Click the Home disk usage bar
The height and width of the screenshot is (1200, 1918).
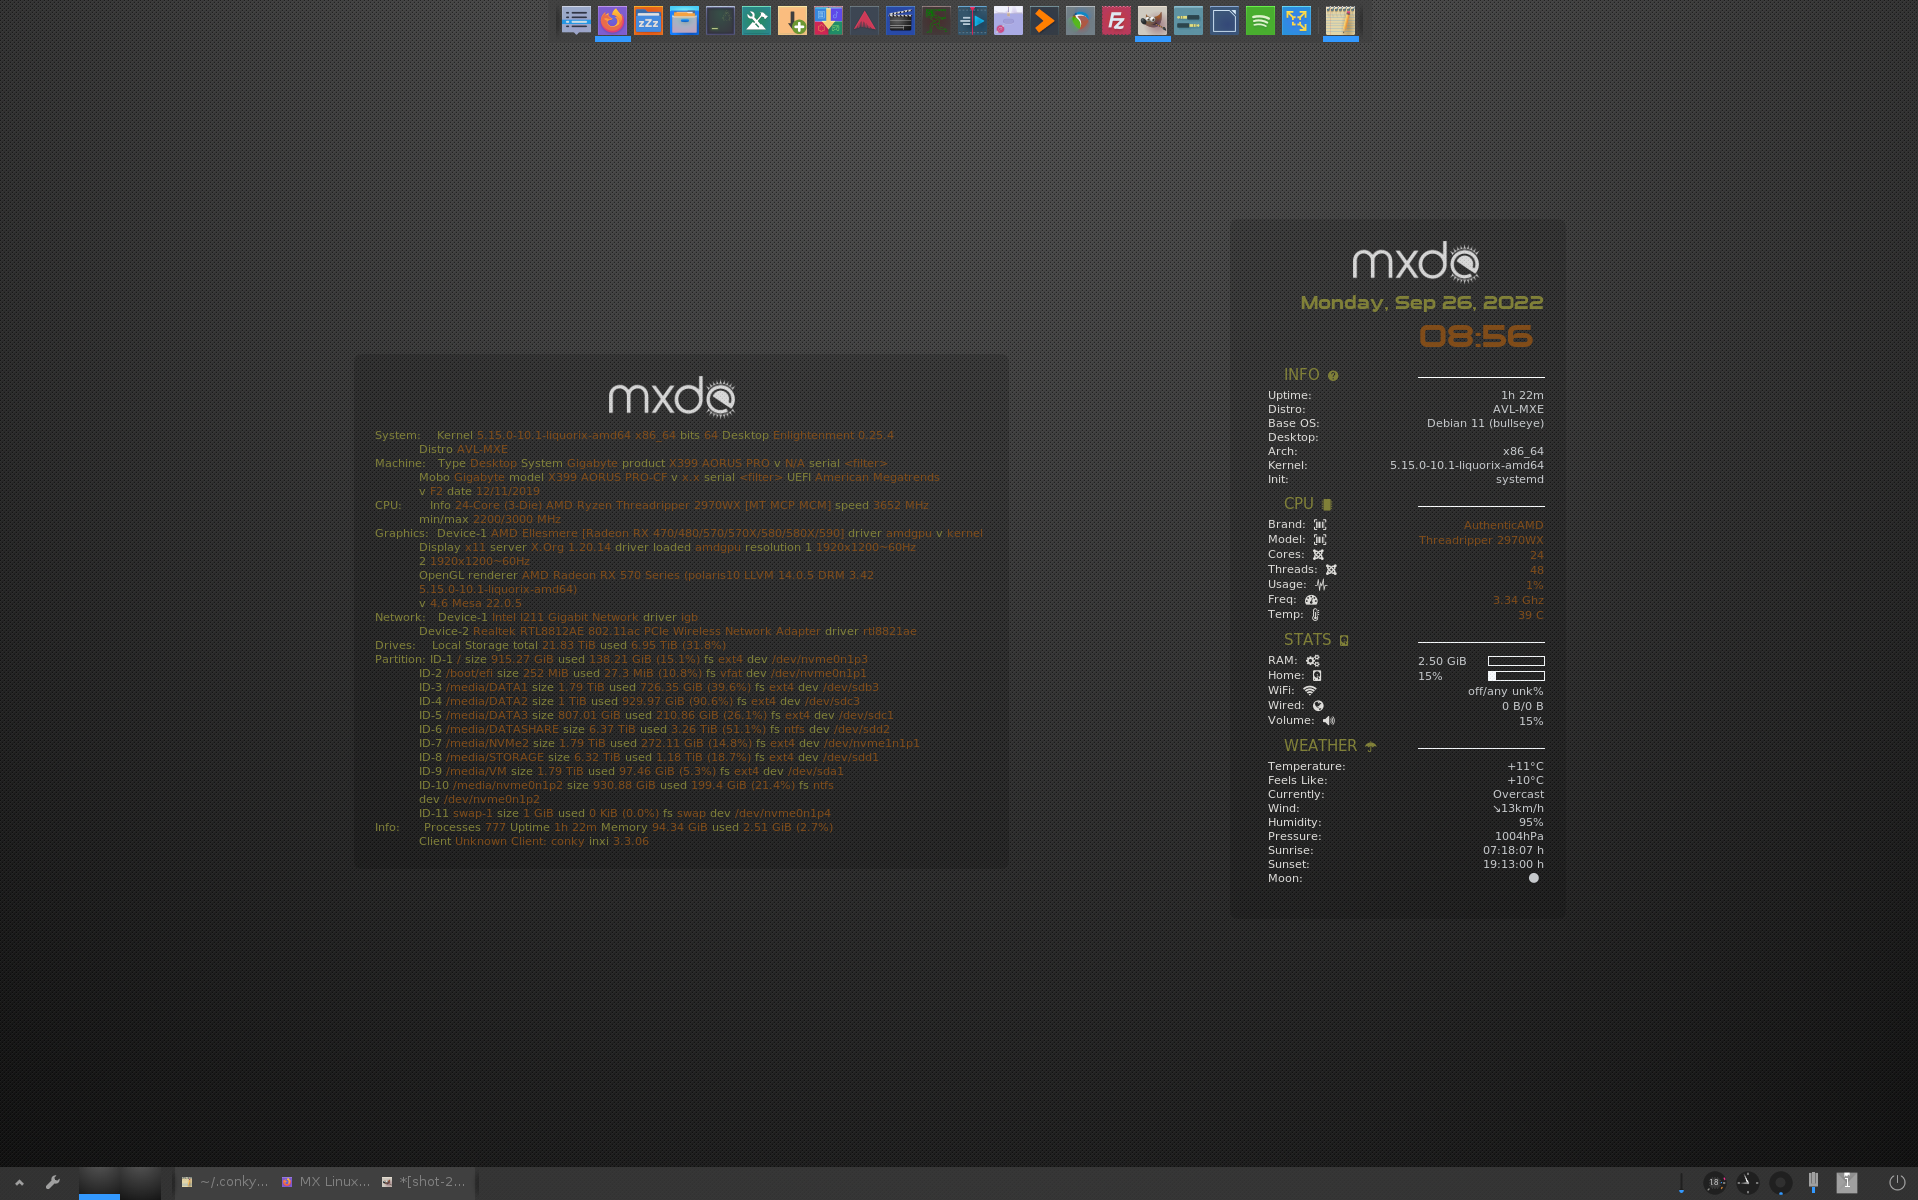coord(1516,676)
